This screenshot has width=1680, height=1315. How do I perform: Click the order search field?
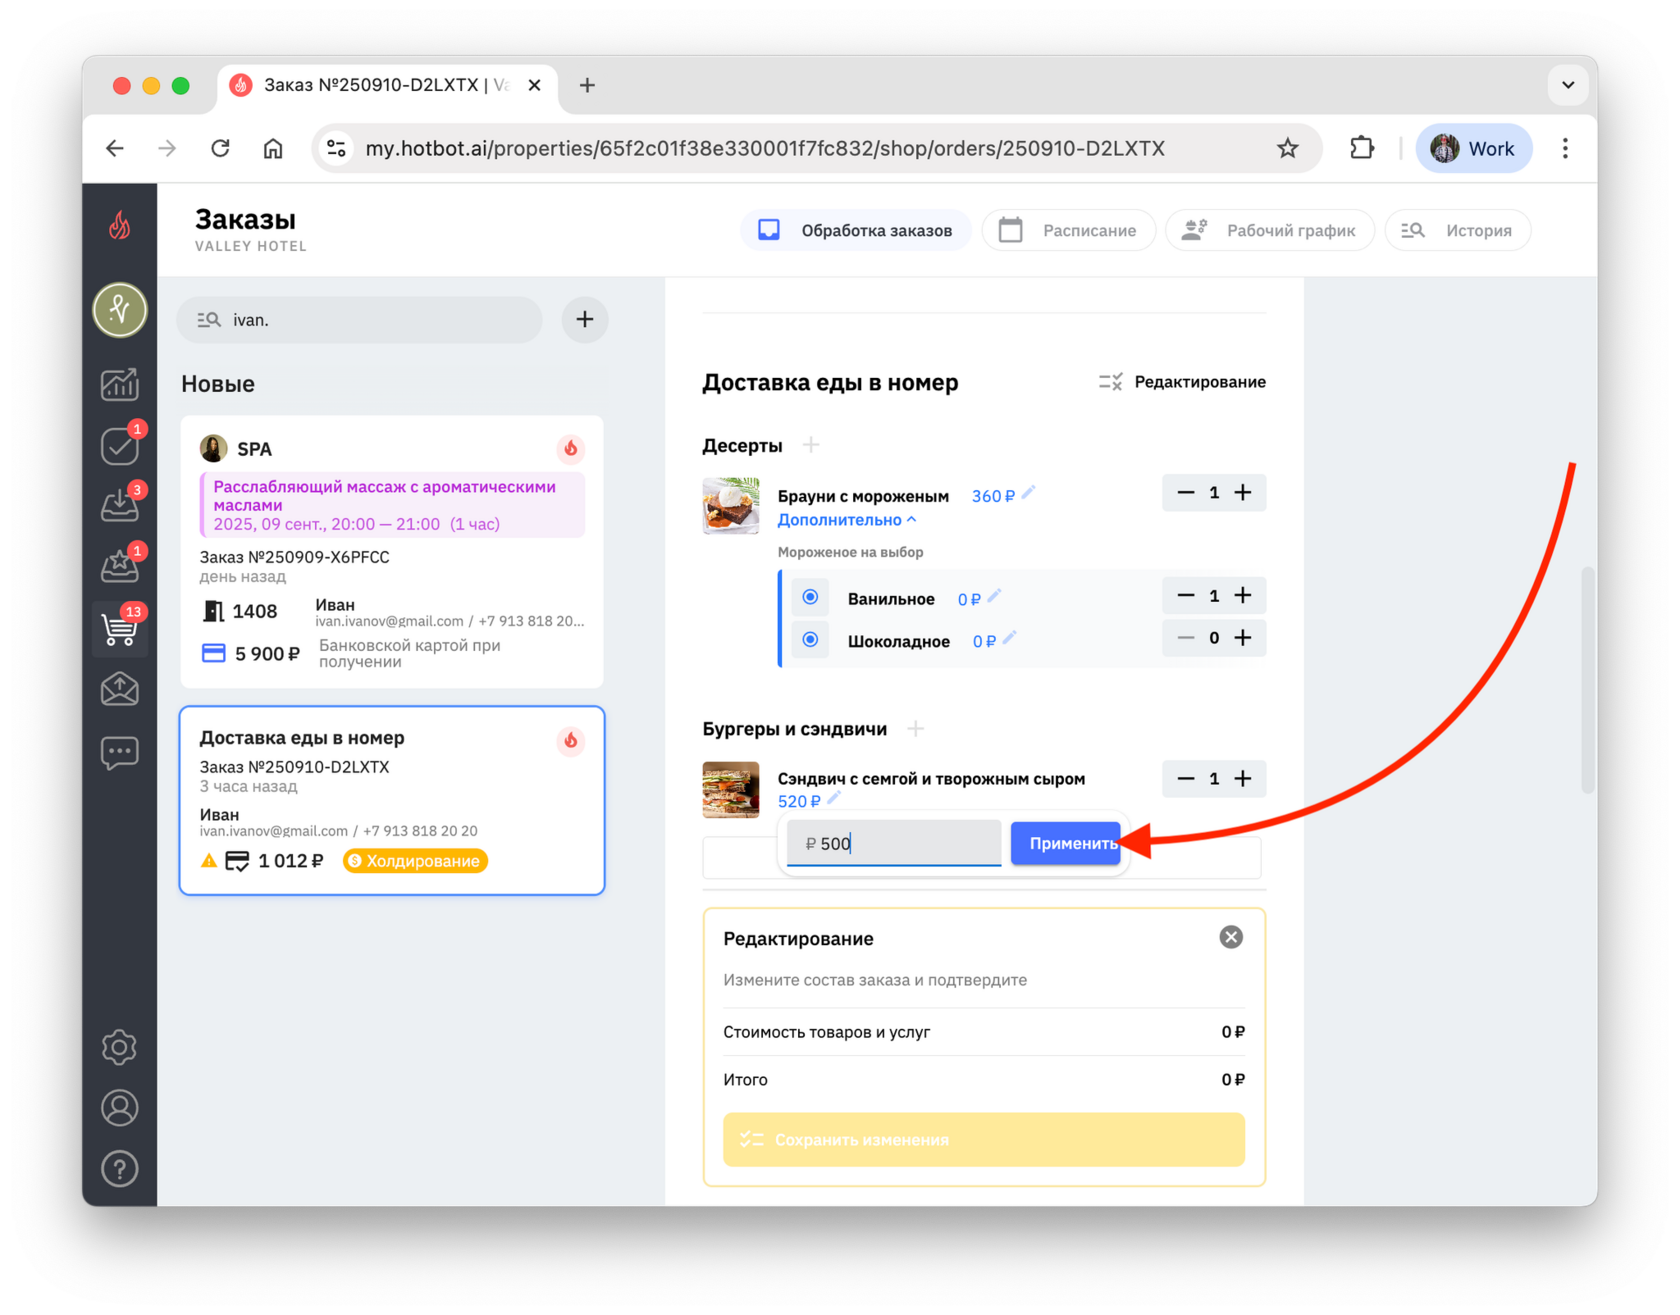360,320
